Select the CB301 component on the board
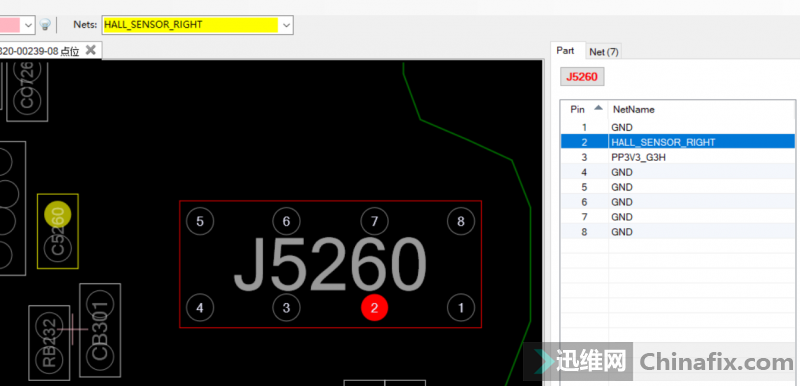Image resolution: width=800 pixels, height=386 pixels. point(100,331)
